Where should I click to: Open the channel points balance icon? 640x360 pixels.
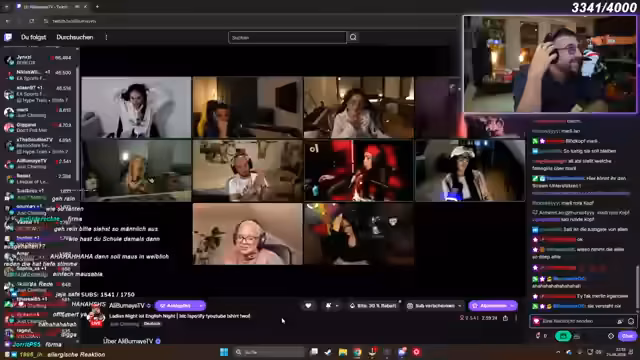tap(538, 336)
